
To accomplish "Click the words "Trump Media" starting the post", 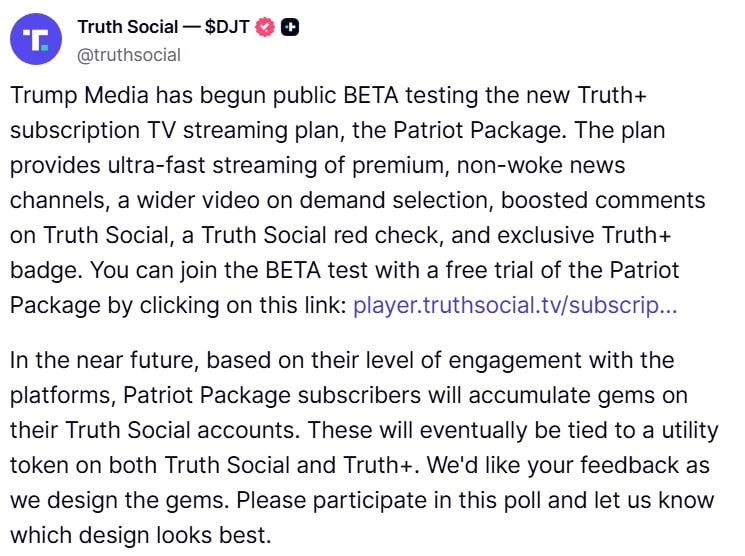I will coord(80,95).
